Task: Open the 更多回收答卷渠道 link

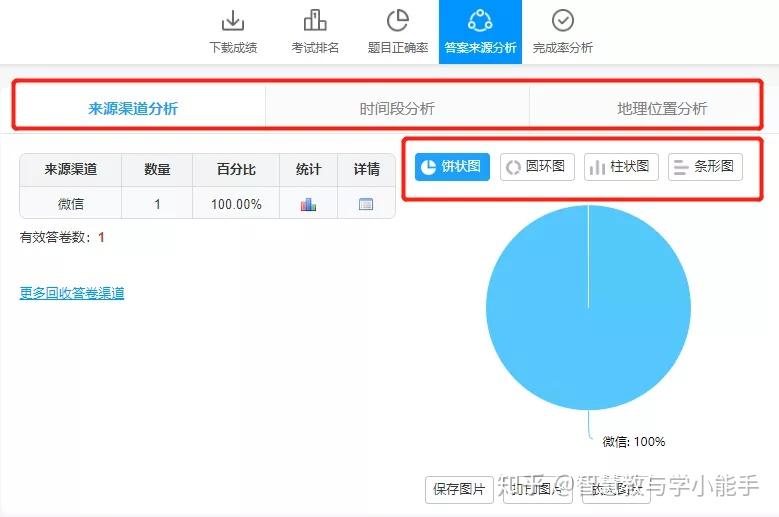Action: [72, 293]
